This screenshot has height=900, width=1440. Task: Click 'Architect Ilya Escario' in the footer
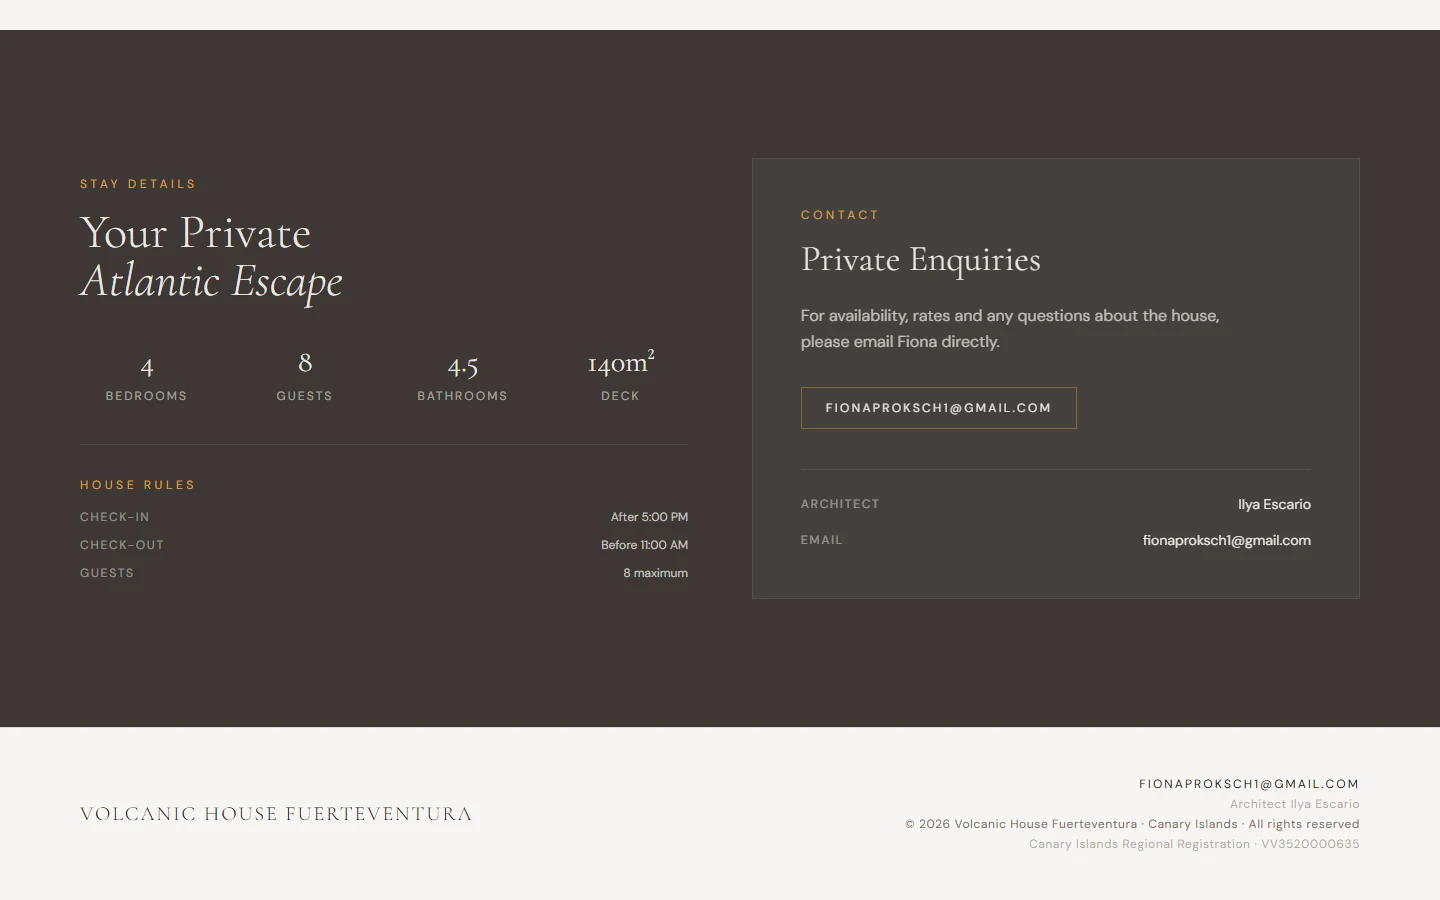coord(1294,804)
